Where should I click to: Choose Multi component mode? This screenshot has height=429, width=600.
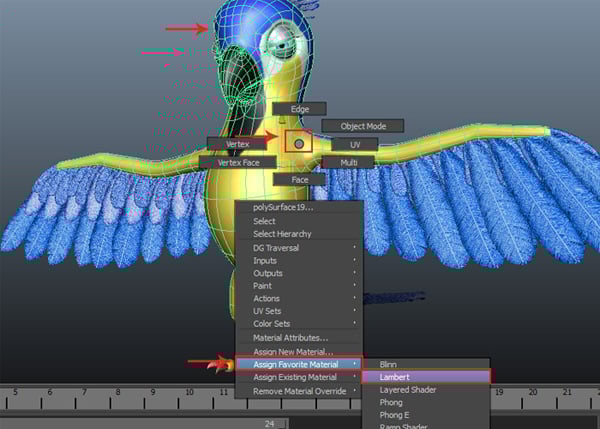click(x=349, y=162)
